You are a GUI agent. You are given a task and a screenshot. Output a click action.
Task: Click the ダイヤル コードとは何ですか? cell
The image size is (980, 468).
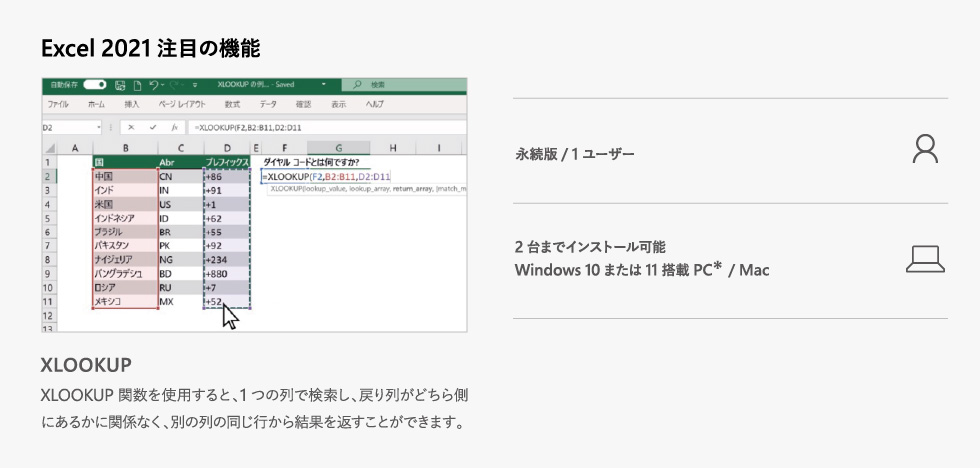pyautogui.click(x=311, y=163)
